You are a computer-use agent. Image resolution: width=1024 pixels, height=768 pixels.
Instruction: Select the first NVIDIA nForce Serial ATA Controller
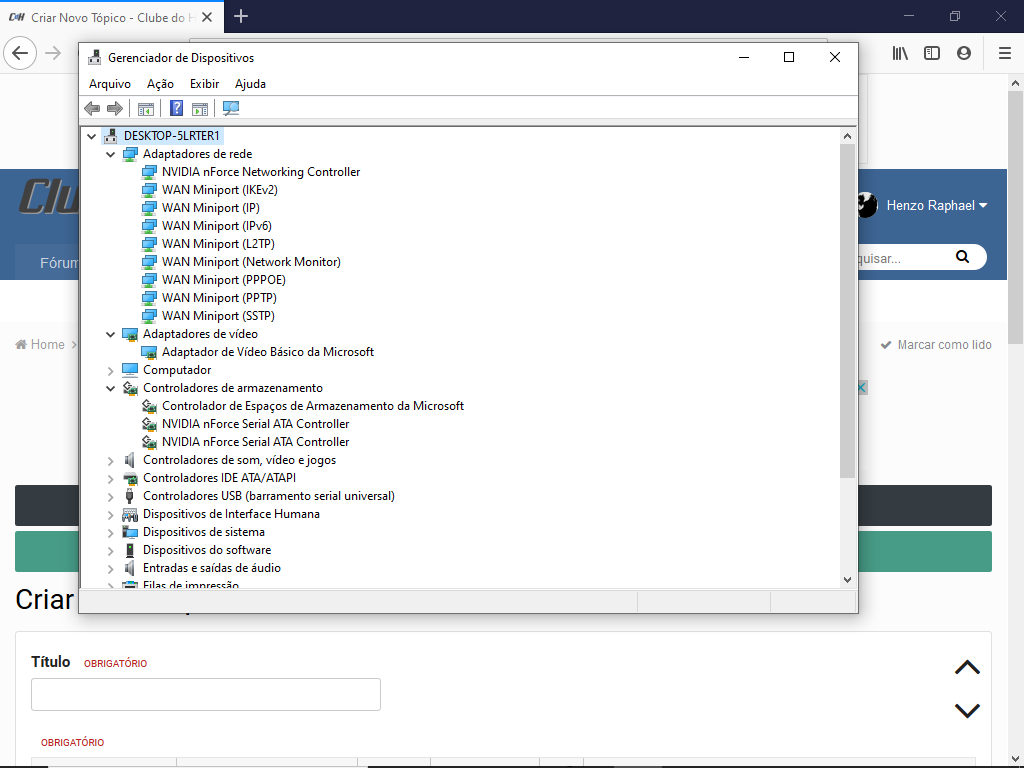255,424
